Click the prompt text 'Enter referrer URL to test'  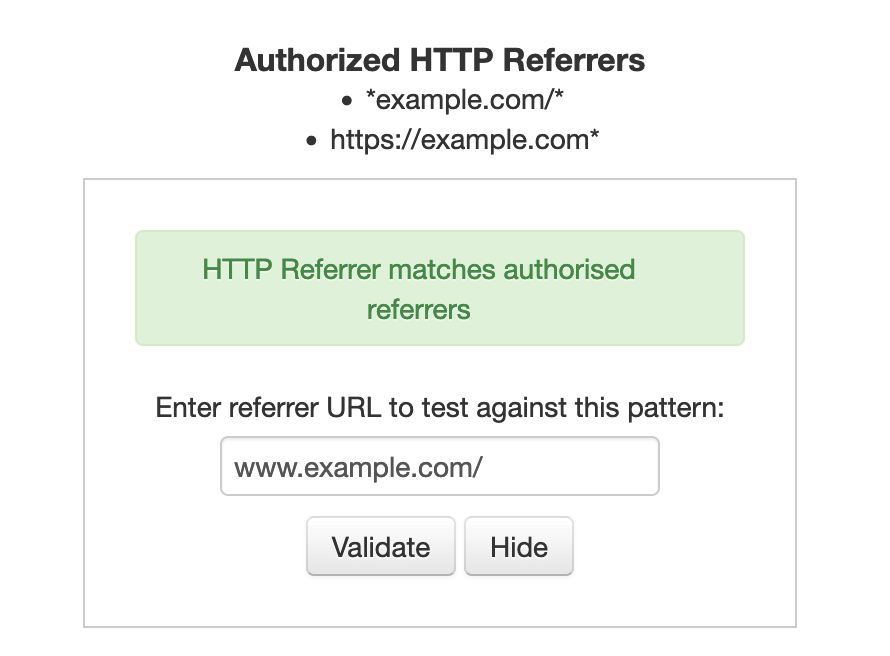pos(440,407)
